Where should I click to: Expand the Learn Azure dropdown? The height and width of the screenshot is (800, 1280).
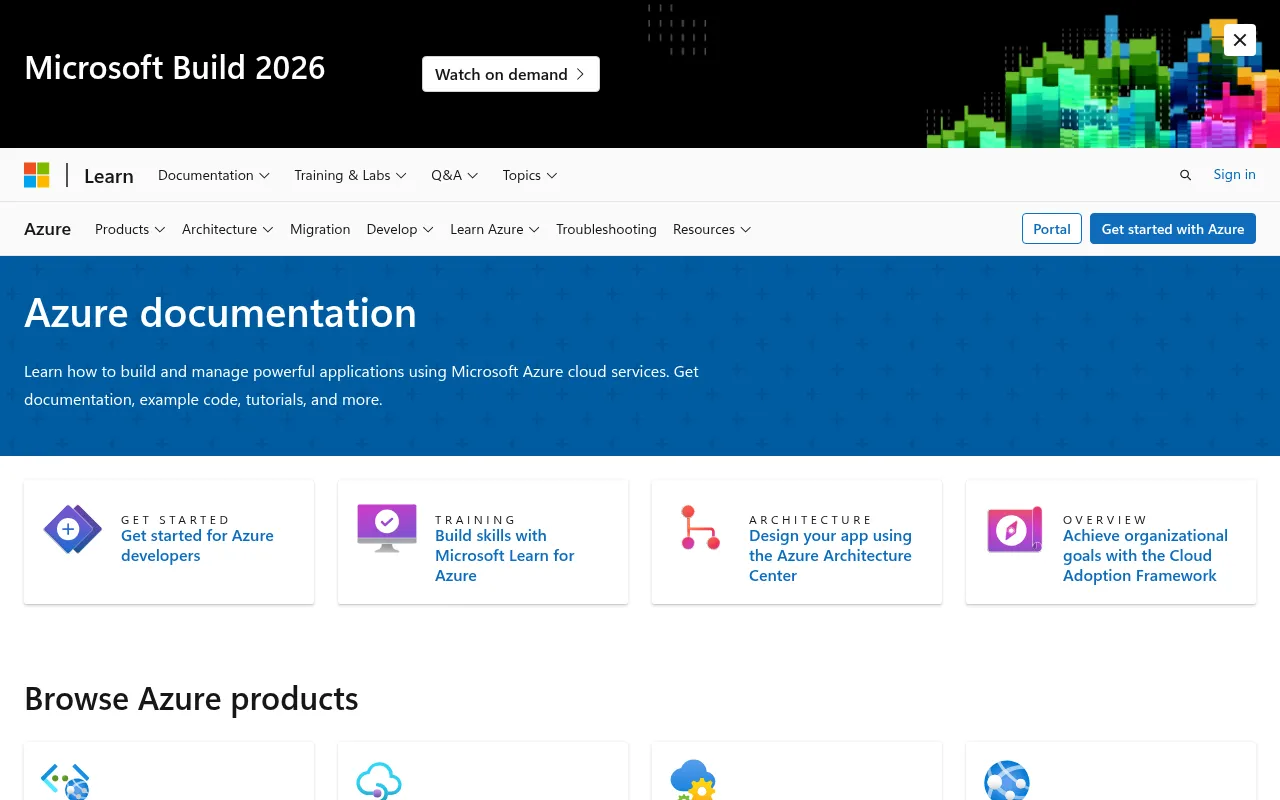point(495,229)
